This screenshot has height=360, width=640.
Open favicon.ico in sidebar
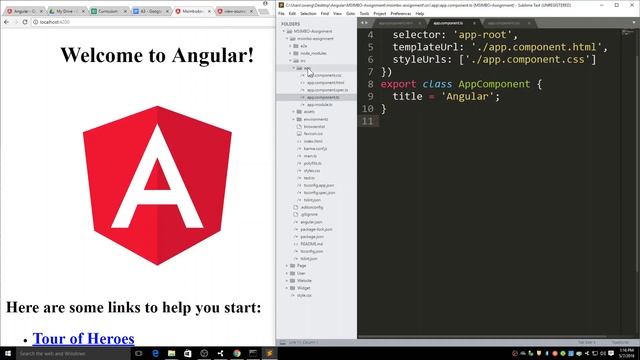click(313, 133)
